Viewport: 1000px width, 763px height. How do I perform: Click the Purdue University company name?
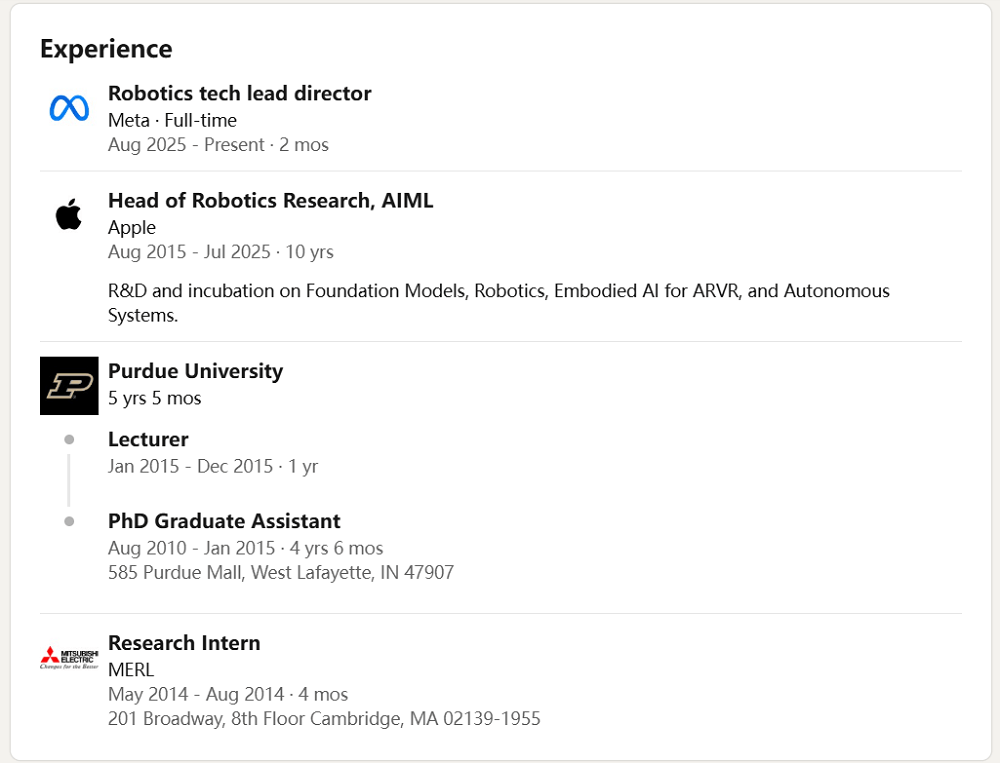(195, 371)
